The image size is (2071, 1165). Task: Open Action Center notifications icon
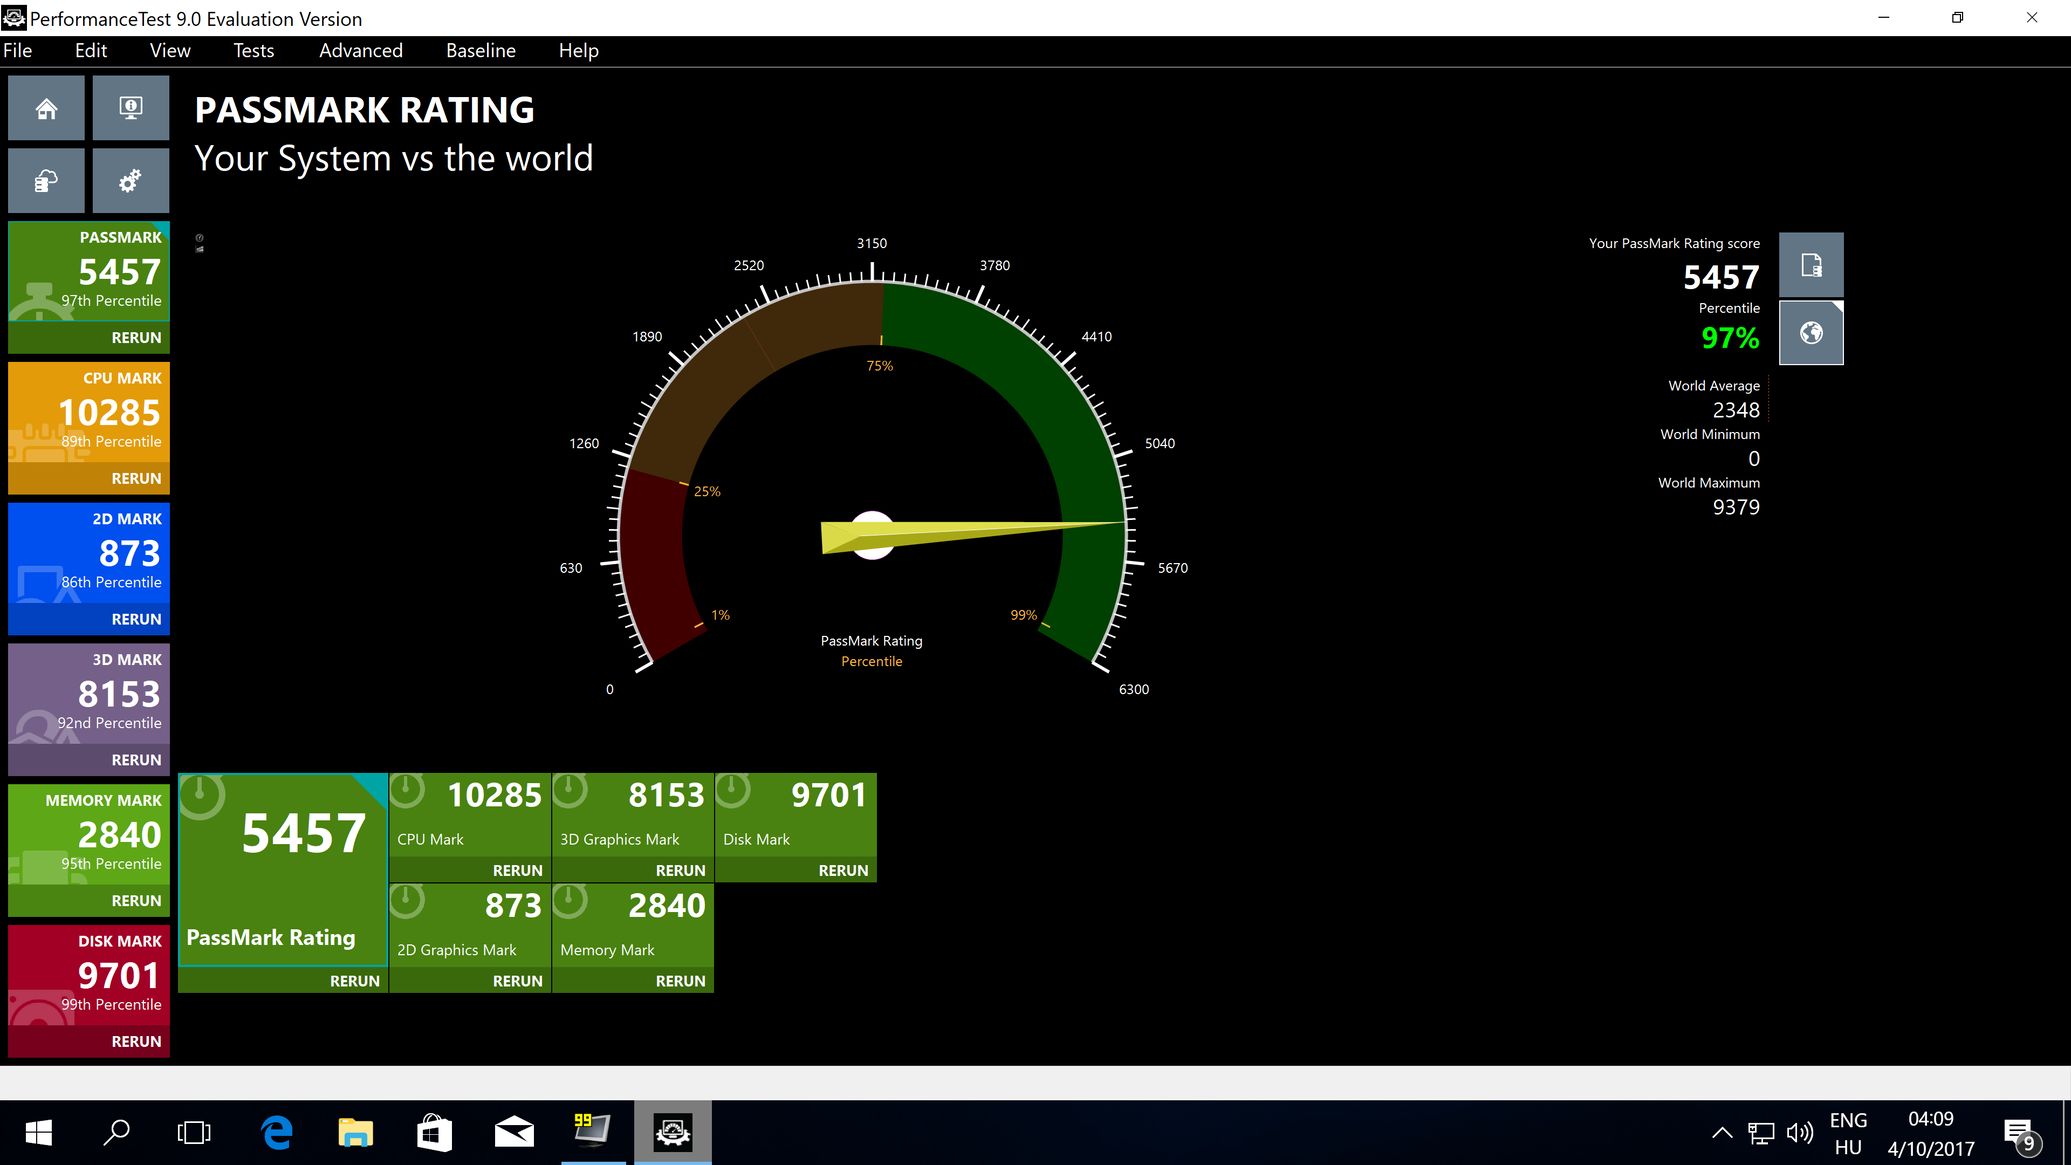[2021, 1135]
